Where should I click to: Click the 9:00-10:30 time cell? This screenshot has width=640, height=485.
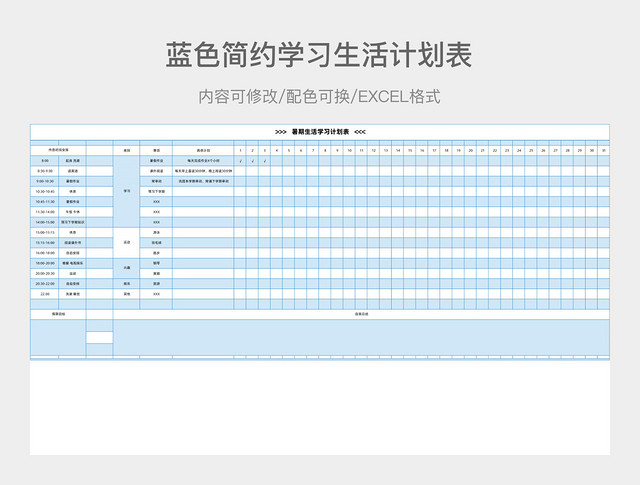45,181
